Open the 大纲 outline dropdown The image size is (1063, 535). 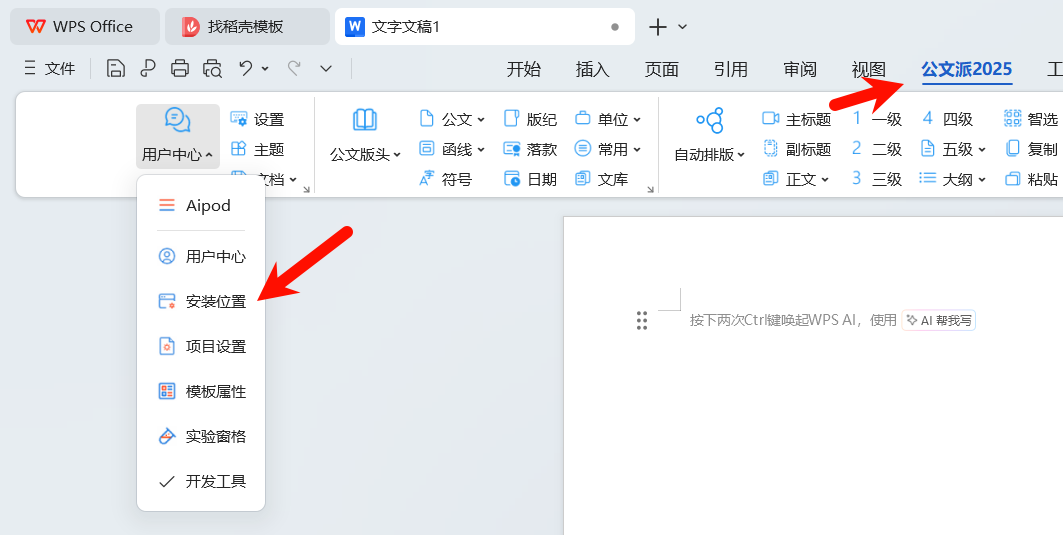[953, 179]
